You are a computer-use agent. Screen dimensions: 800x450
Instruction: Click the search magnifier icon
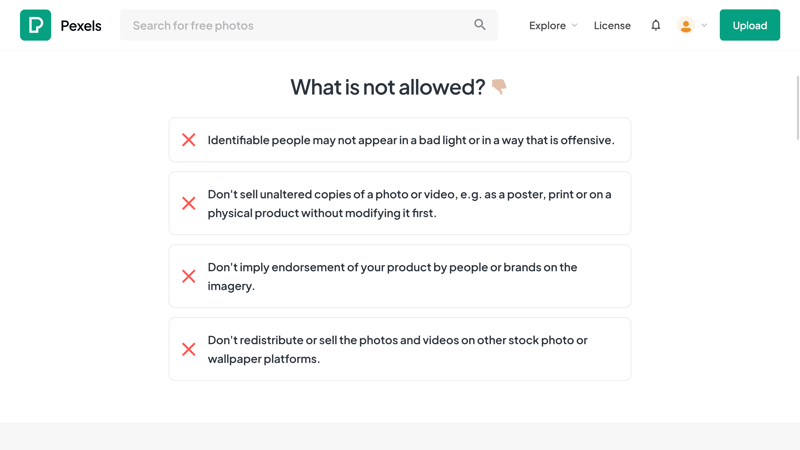coord(480,24)
